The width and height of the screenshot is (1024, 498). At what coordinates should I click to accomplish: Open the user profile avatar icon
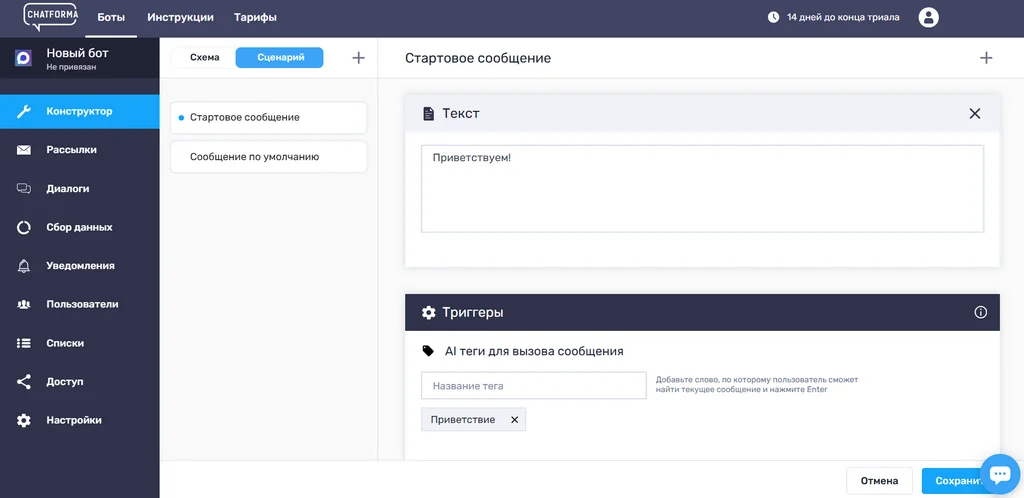(x=929, y=18)
